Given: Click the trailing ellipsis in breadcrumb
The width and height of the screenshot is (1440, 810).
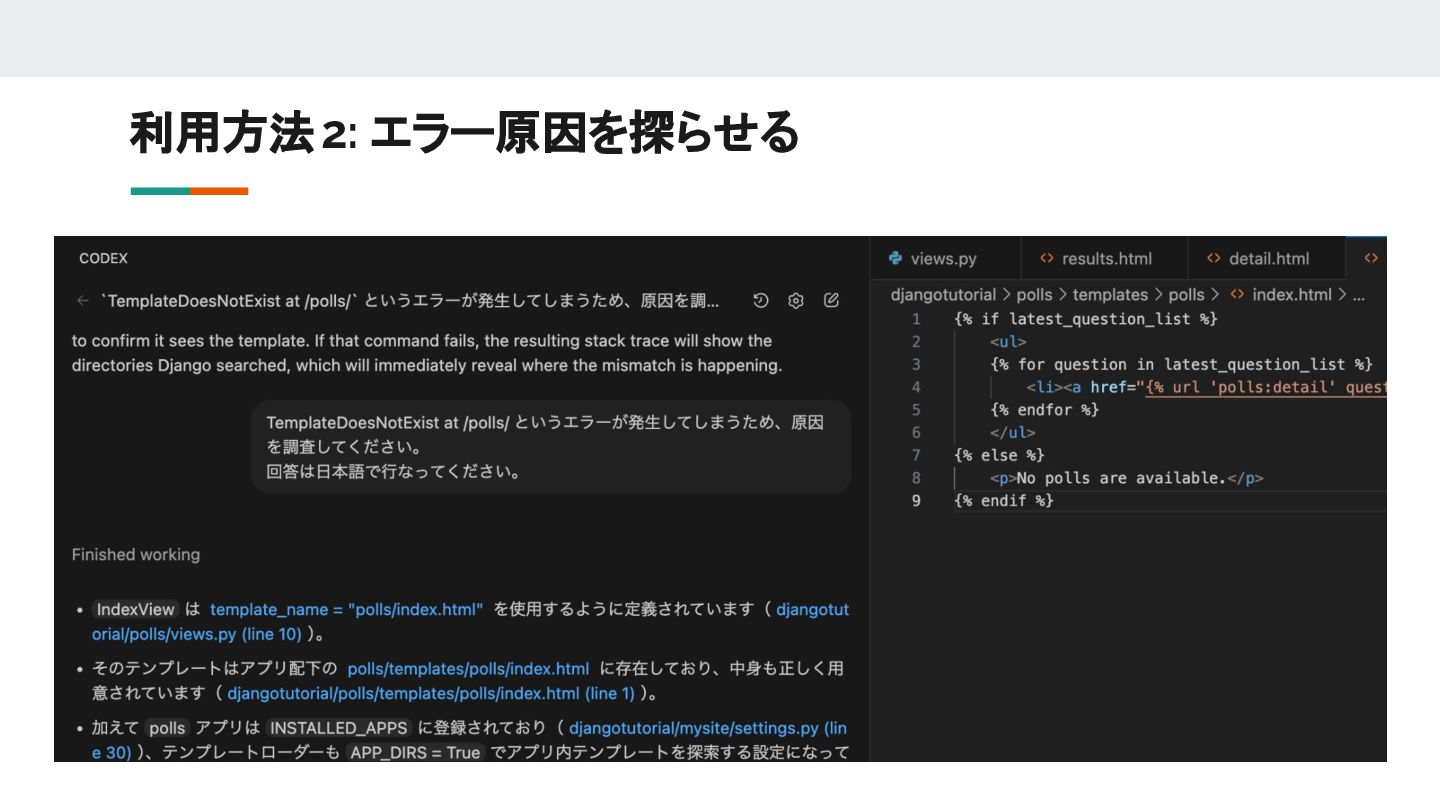Looking at the screenshot, I should [1358, 296].
